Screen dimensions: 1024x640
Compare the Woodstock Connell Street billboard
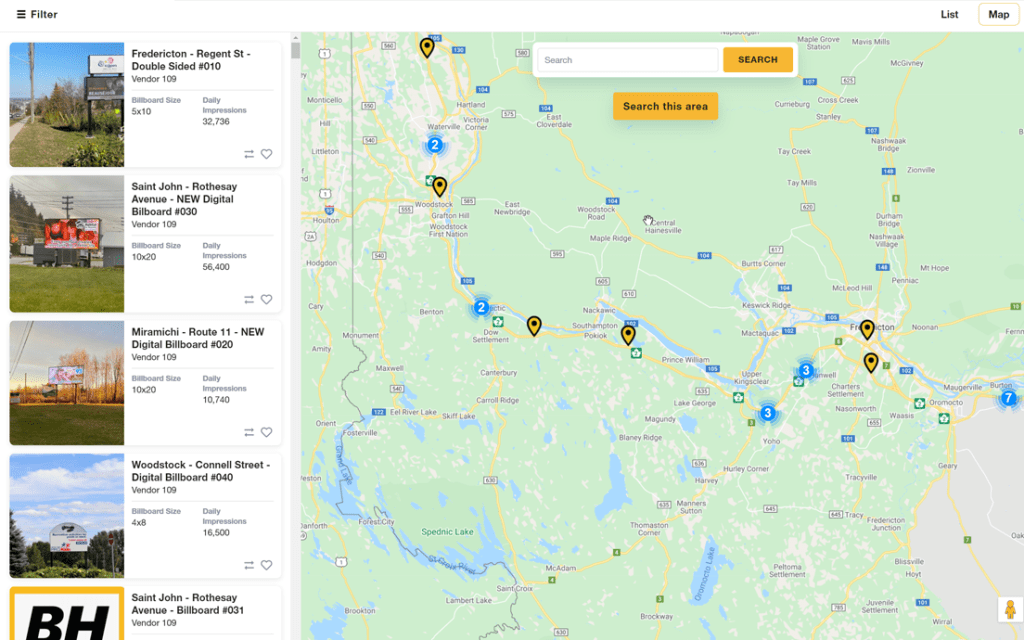point(249,565)
